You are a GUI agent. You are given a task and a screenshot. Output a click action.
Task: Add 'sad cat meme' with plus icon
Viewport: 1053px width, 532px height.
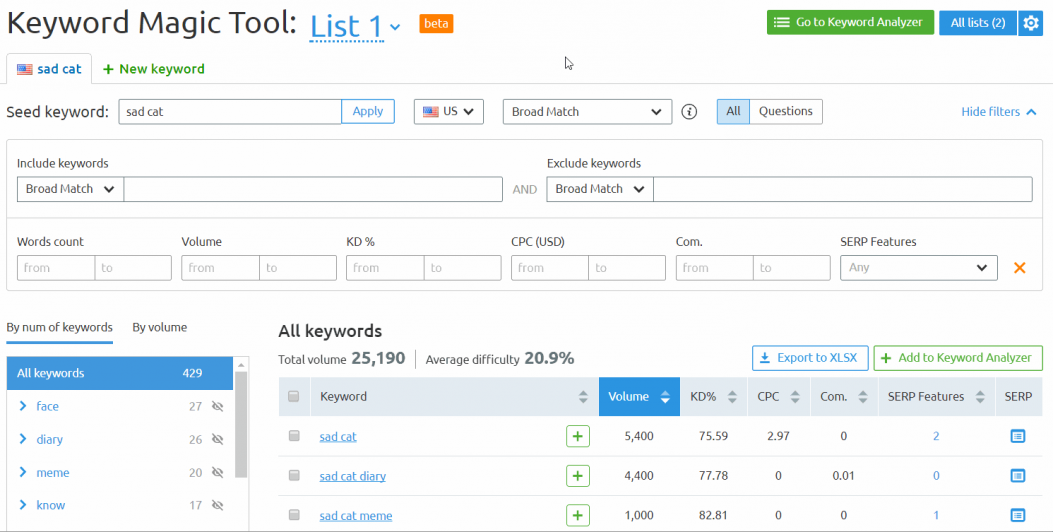(x=578, y=516)
